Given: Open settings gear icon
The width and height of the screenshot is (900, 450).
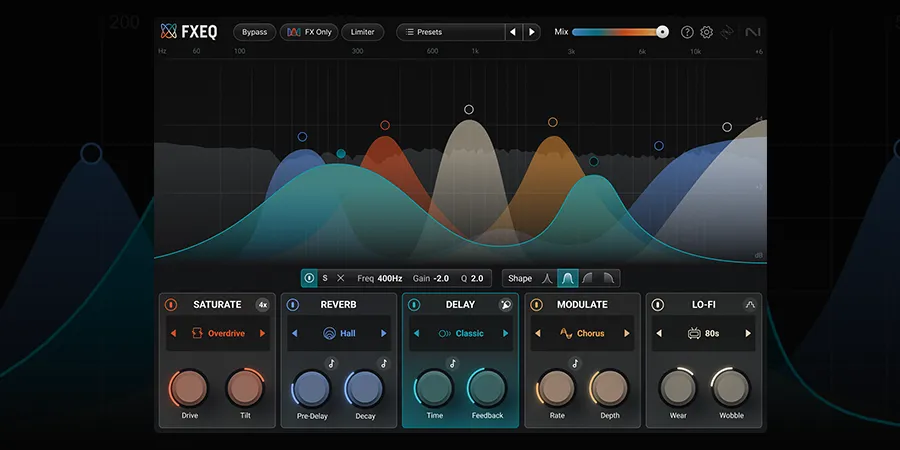Looking at the screenshot, I should [x=707, y=32].
